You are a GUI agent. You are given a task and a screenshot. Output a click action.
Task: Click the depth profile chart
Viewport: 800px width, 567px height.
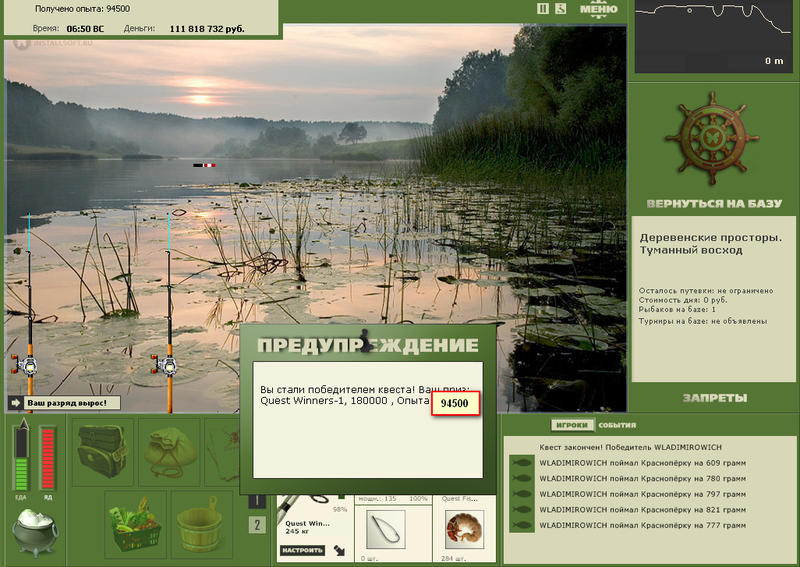(714, 36)
